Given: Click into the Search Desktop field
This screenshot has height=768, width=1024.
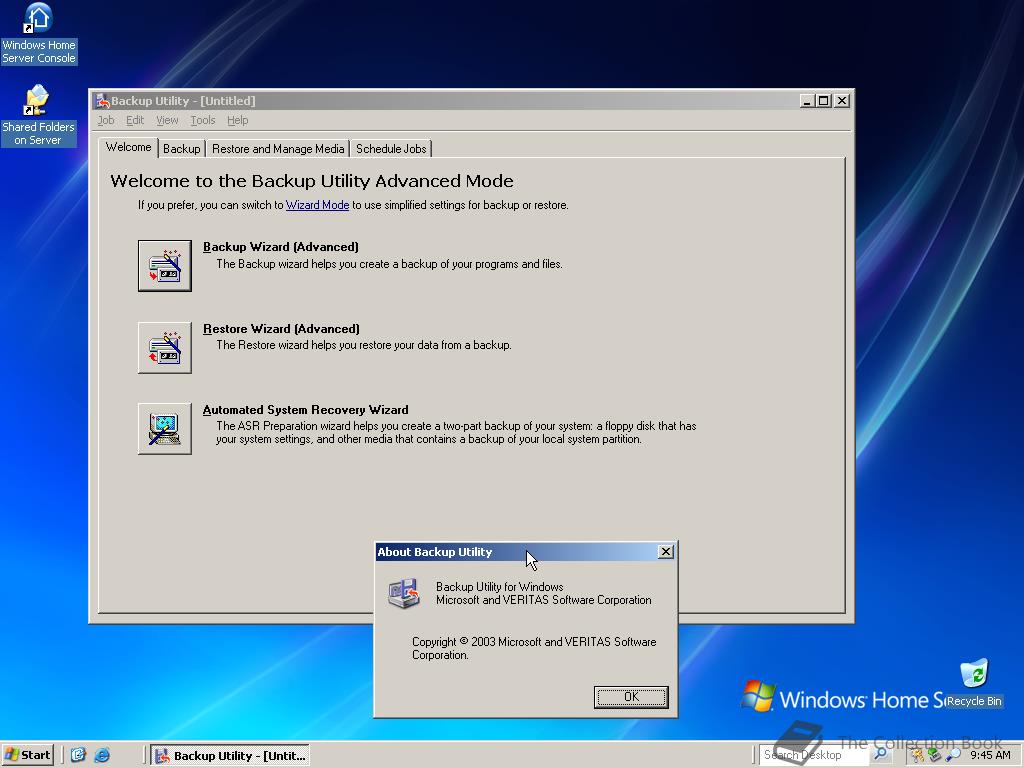Looking at the screenshot, I should point(814,755).
